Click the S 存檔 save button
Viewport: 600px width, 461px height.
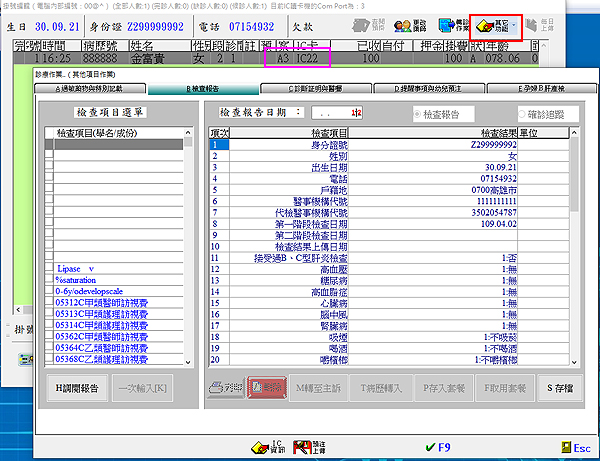562,387
